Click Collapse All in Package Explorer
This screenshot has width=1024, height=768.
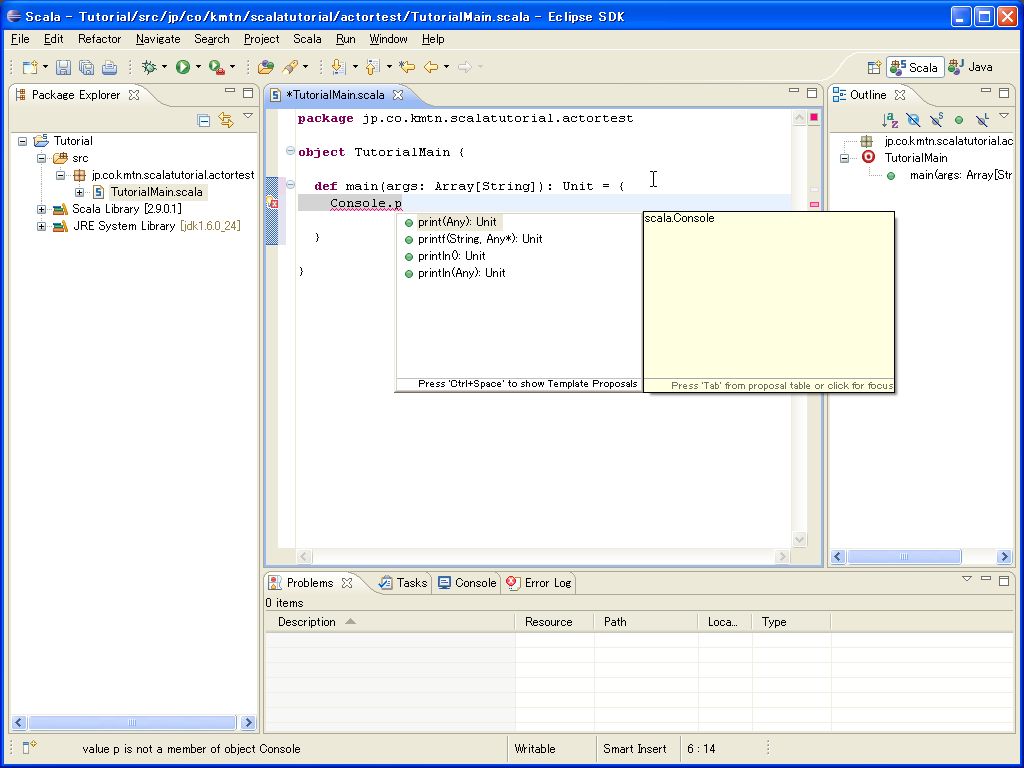click(x=204, y=120)
